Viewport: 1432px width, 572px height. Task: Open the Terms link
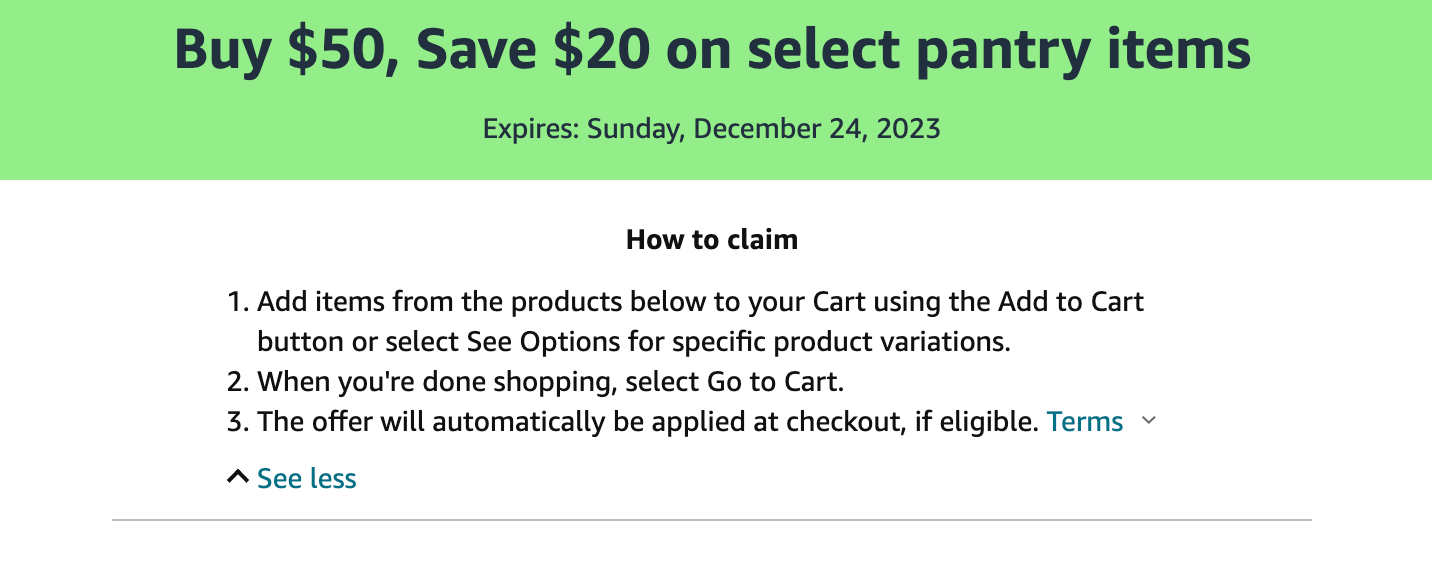1085,422
